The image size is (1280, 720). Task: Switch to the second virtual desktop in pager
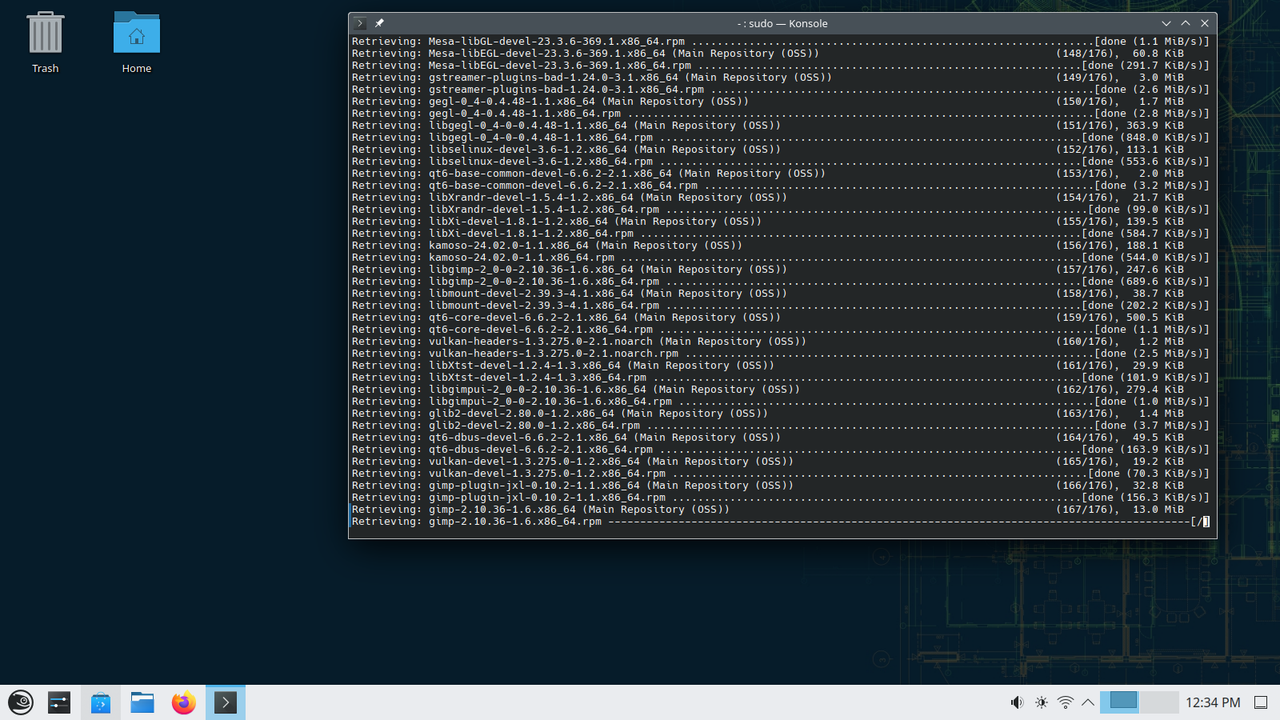[x=1159, y=702]
